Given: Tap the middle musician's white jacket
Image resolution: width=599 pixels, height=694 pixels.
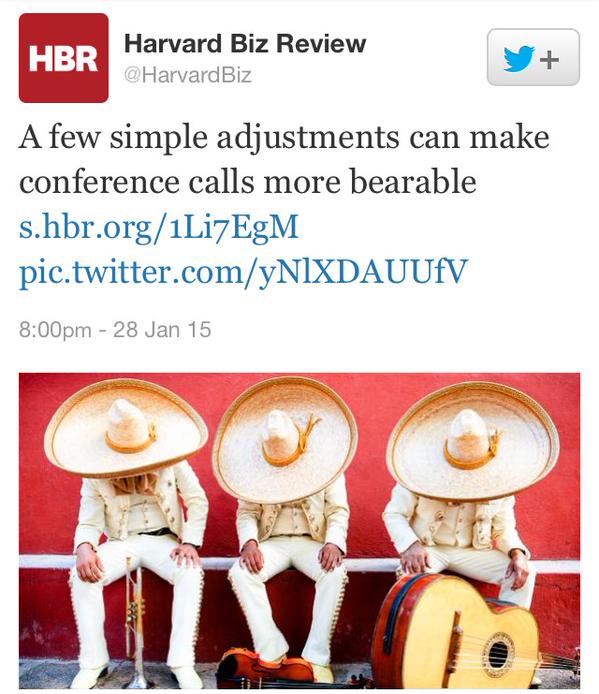Looking at the screenshot, I should tap(293, 518).
